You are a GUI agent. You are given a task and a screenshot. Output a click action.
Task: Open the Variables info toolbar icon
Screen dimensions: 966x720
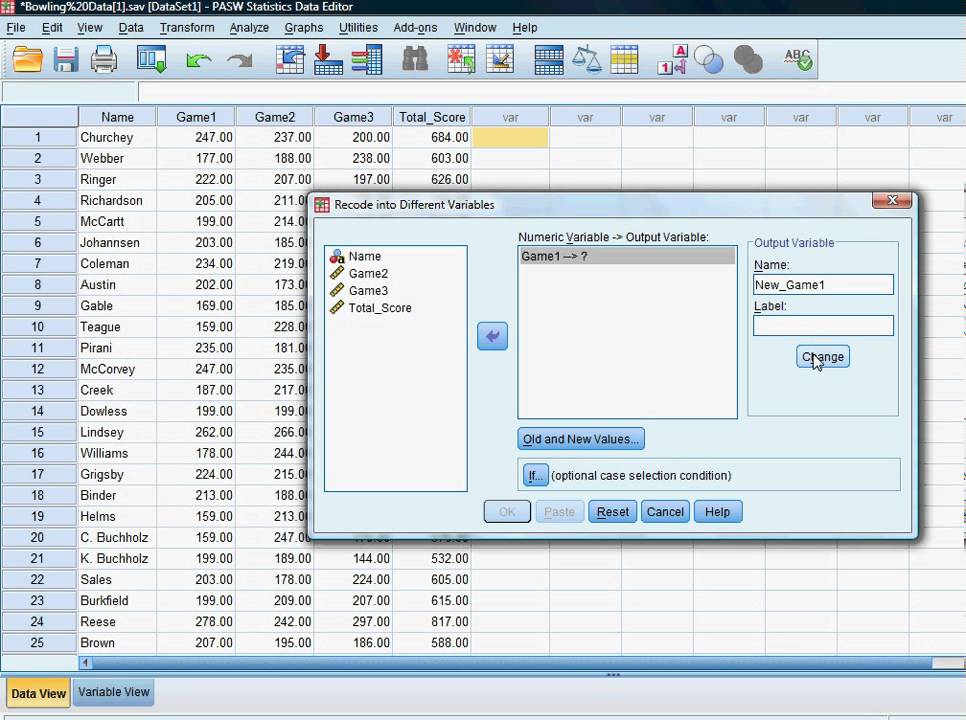(x=367, y=60)
